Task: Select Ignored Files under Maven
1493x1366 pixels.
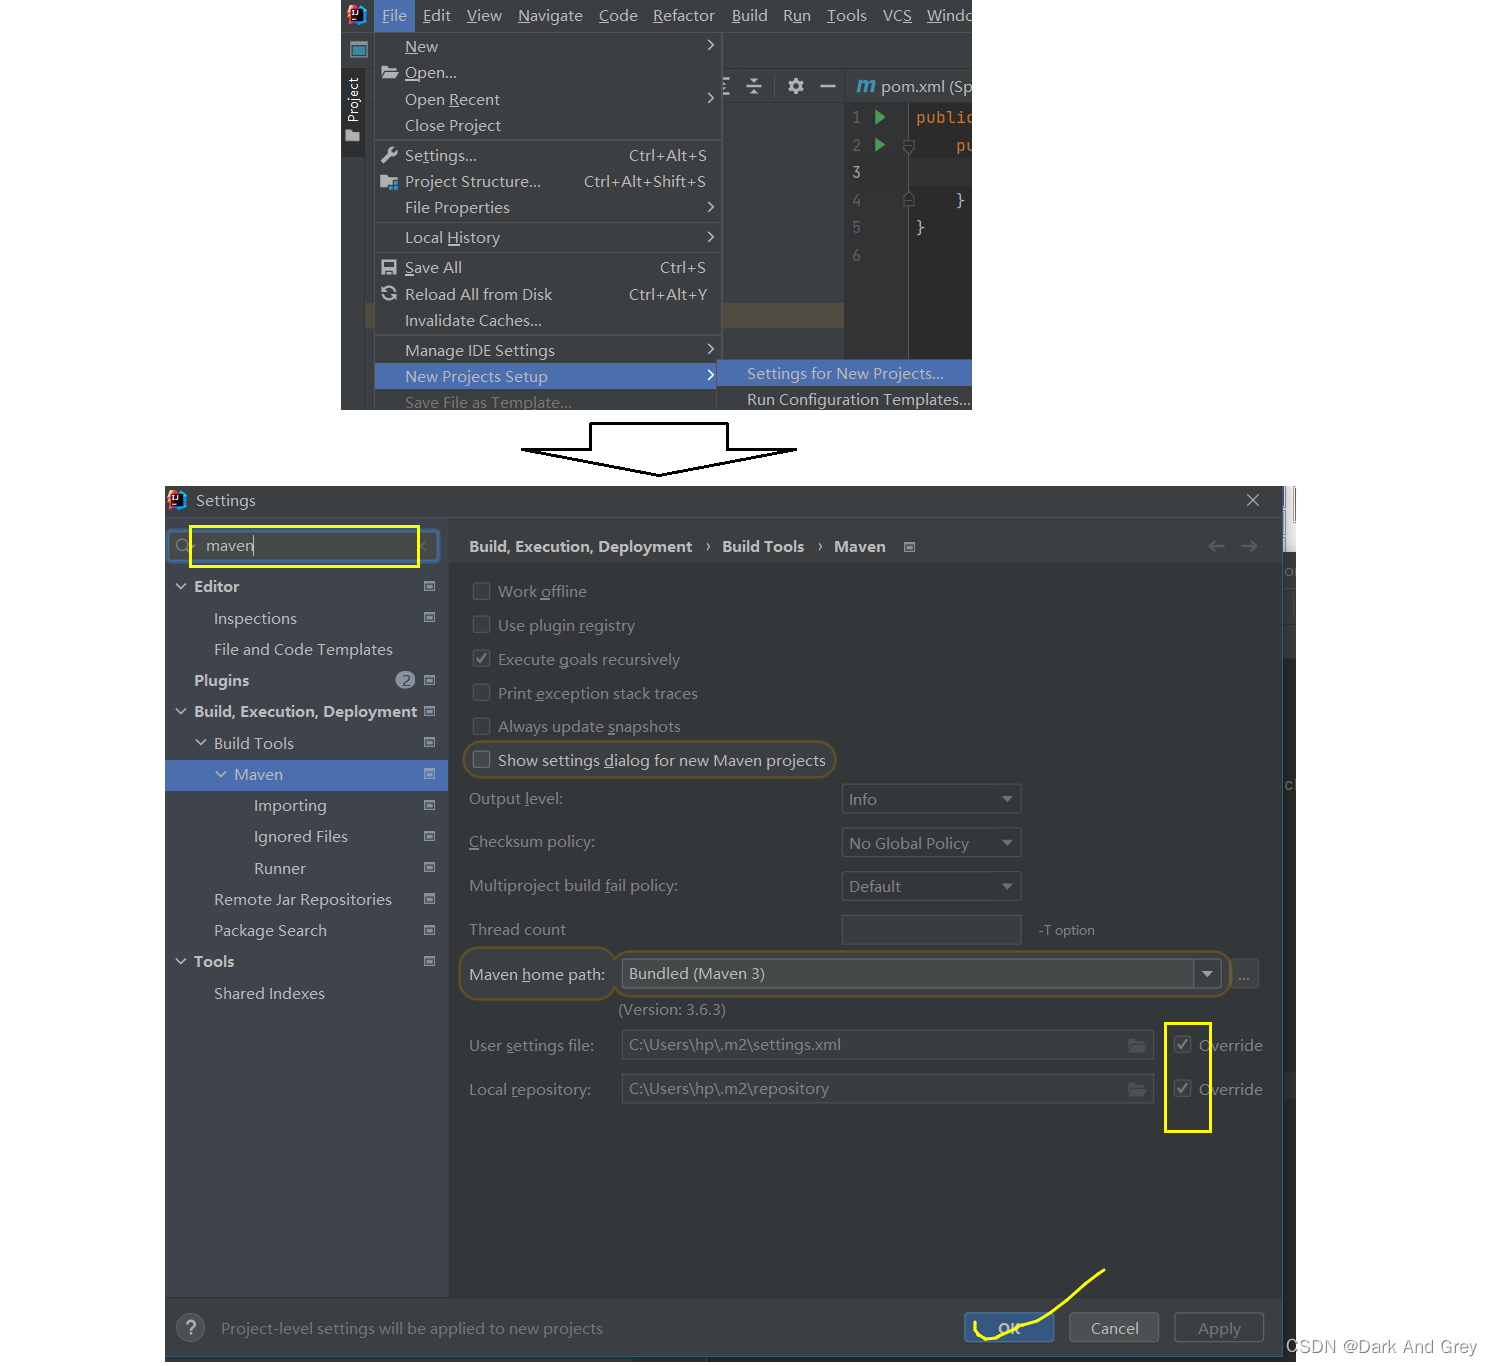Action: [301, 836]
